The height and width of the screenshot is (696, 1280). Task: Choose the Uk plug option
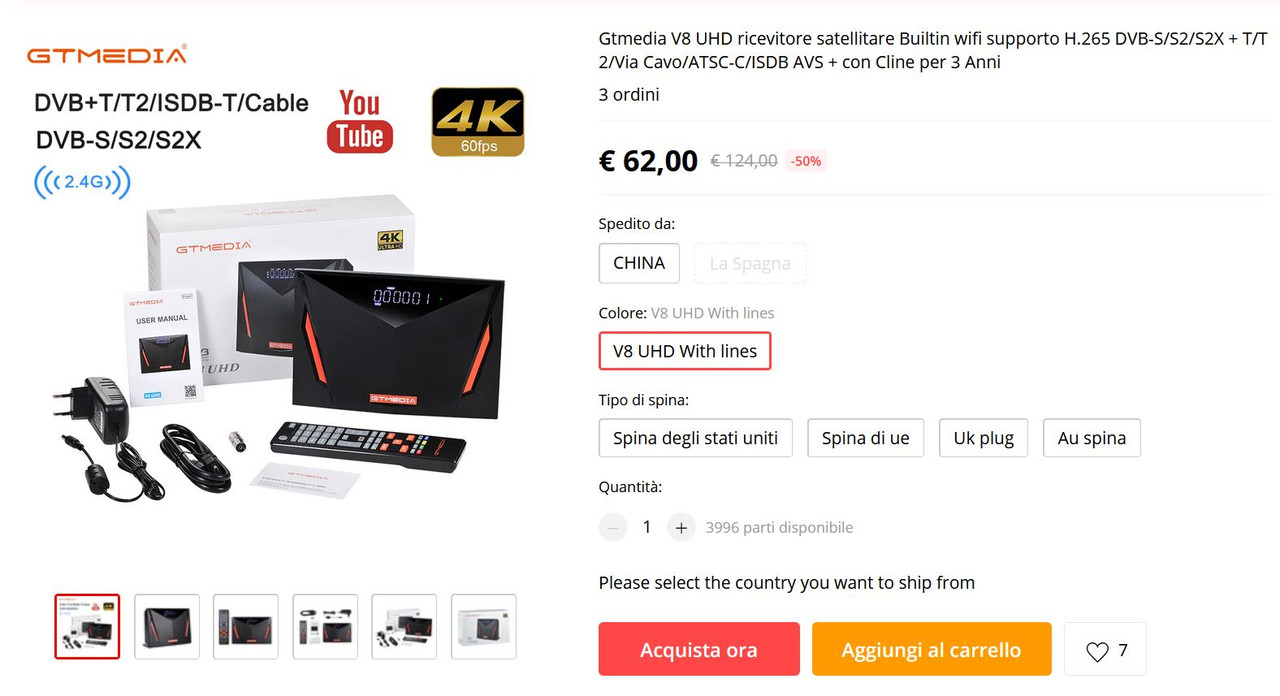(x=984, y=438)
